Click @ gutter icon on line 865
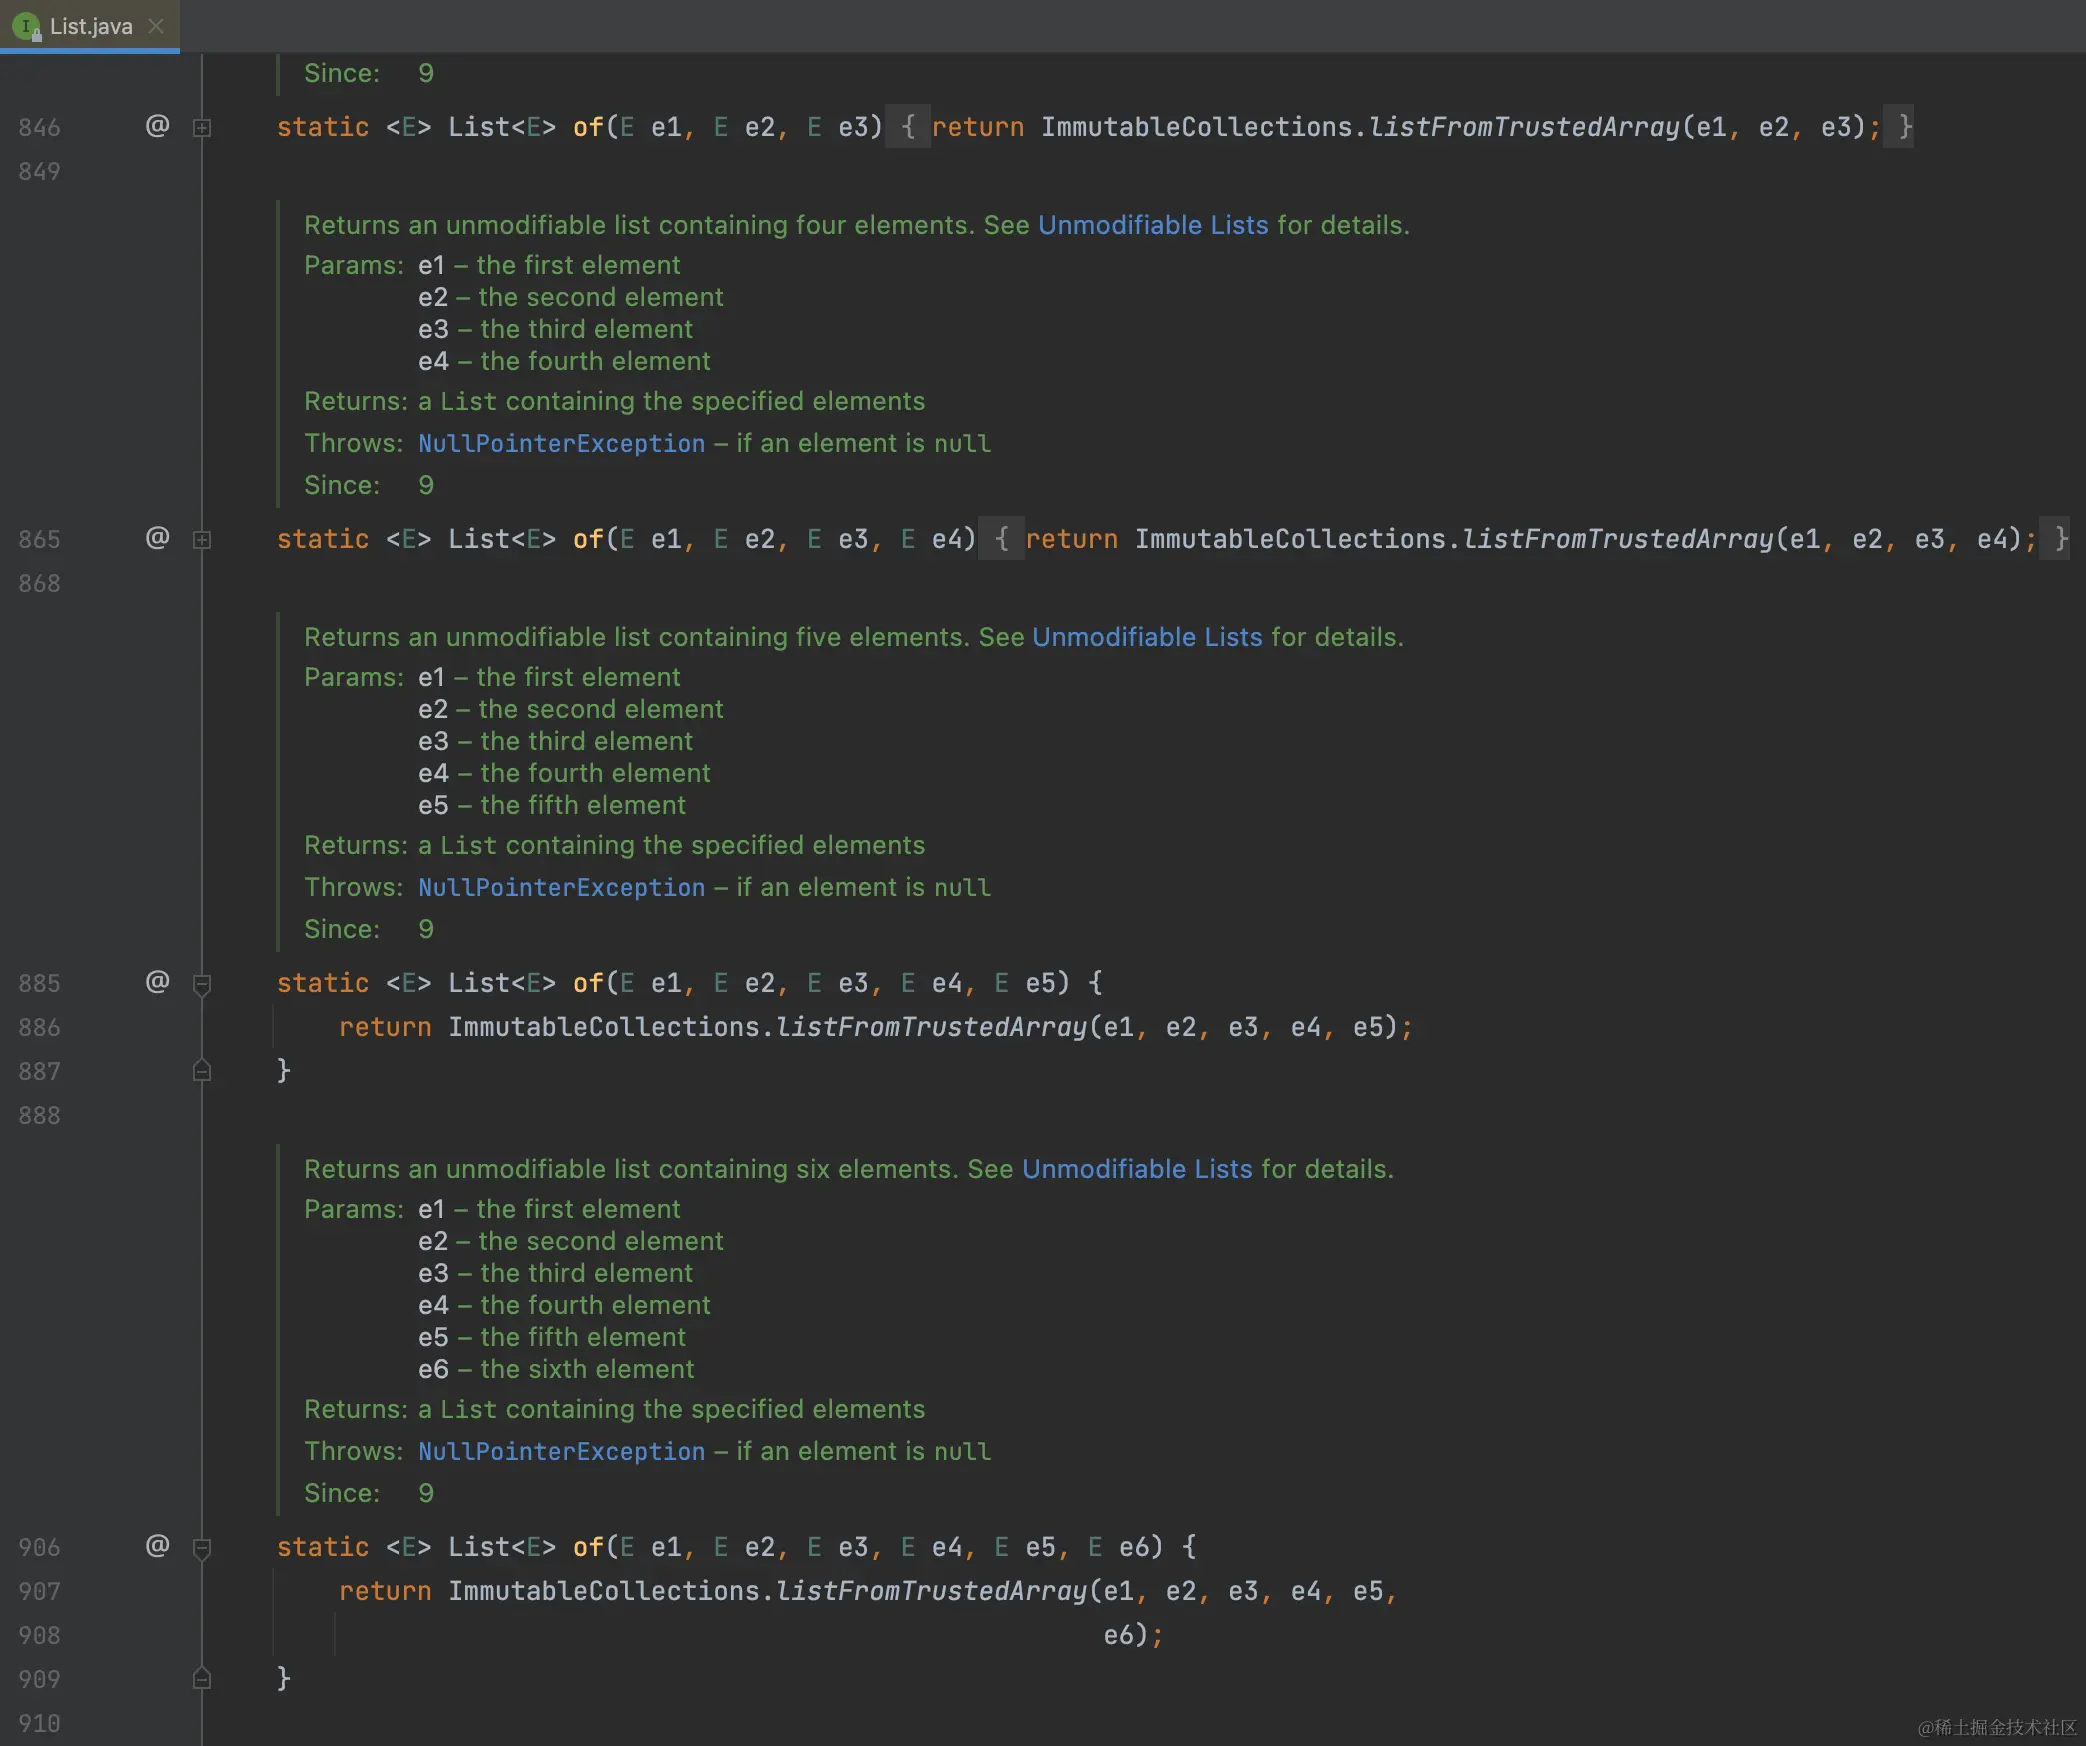2086x1746 pixels. [157, 538]
